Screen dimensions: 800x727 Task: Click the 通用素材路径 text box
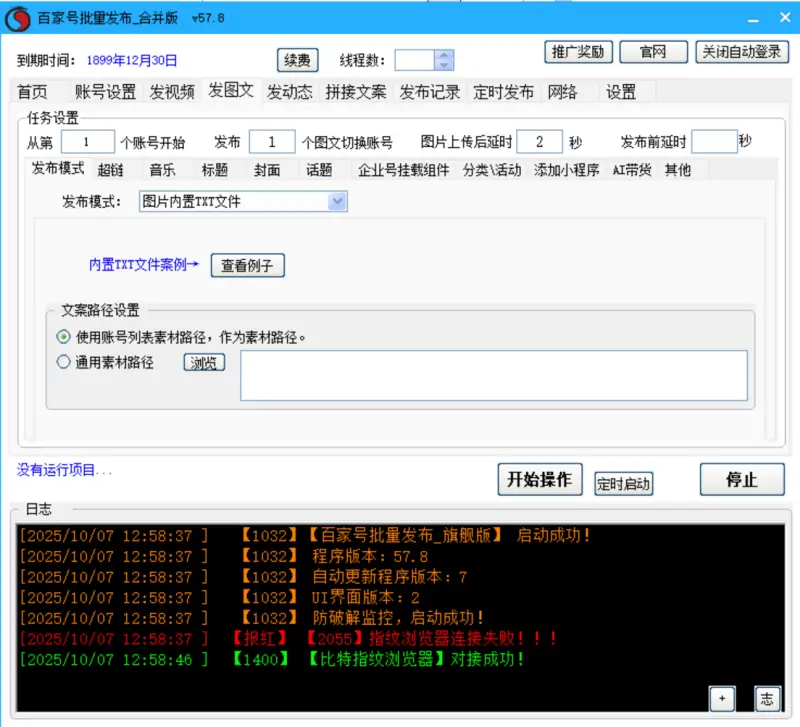pos(493,375)
